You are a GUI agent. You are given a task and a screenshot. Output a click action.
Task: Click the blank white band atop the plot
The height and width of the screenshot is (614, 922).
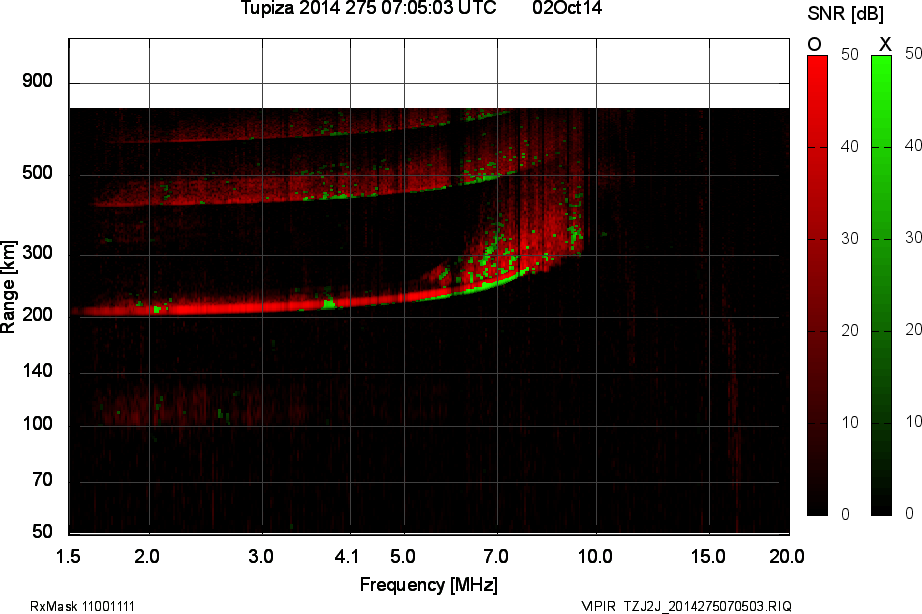[430, 73]
